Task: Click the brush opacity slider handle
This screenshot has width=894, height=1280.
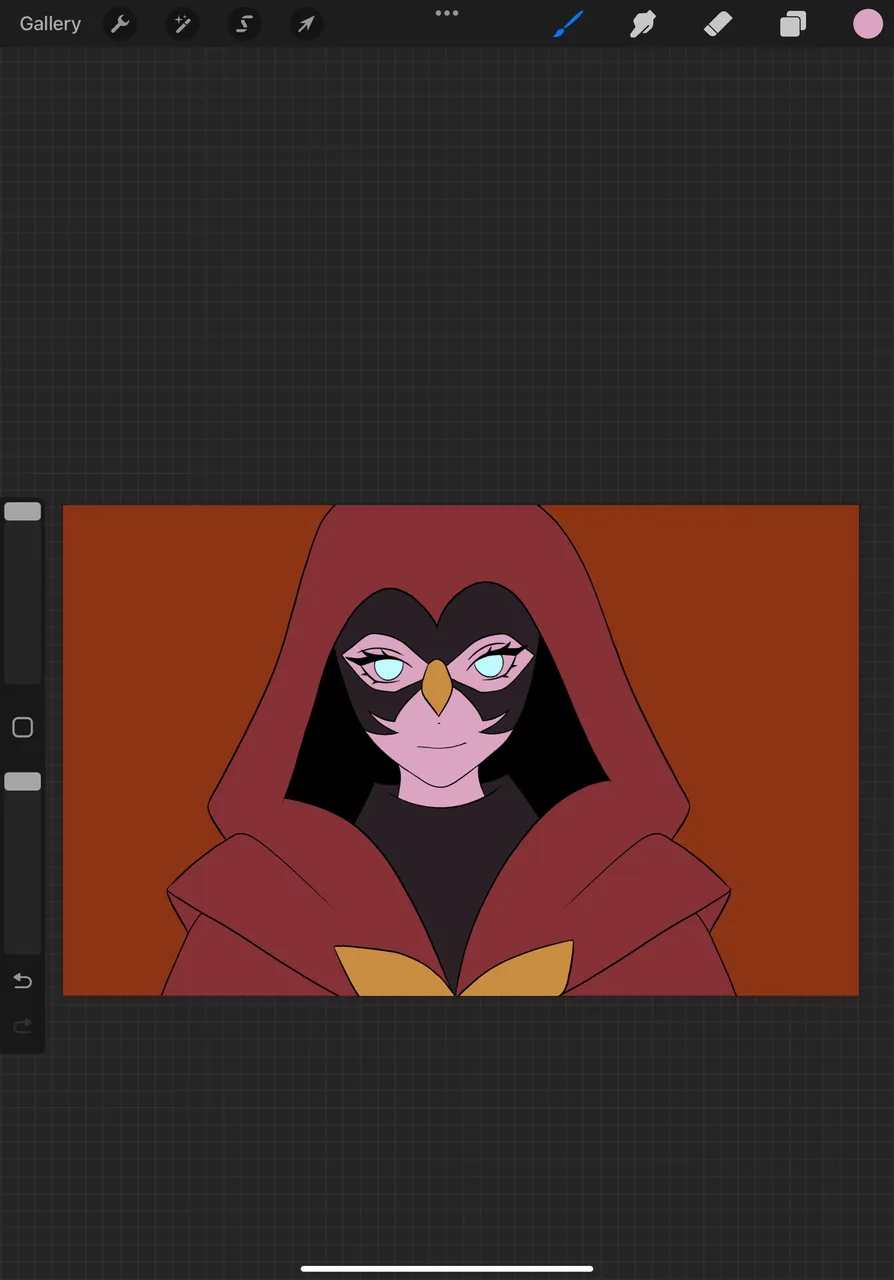Action: [x=22, y=781]
